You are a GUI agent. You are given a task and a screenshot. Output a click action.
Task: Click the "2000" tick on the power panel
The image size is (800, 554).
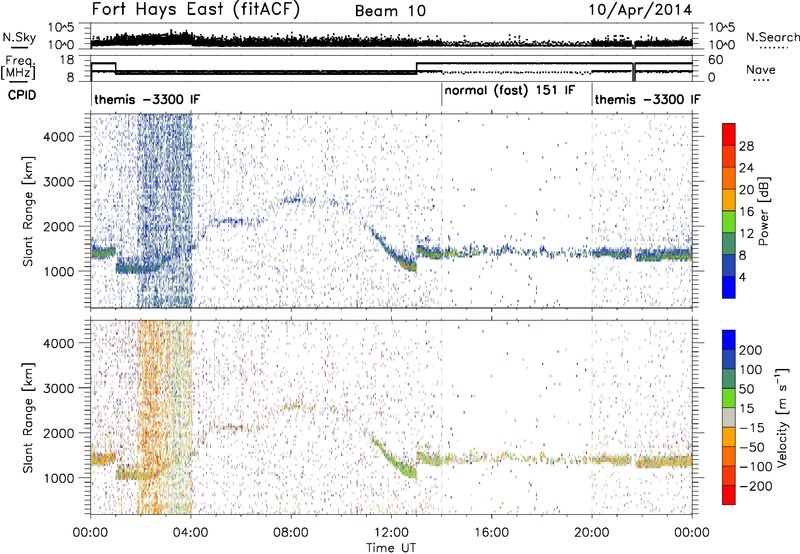pos(58,226)
